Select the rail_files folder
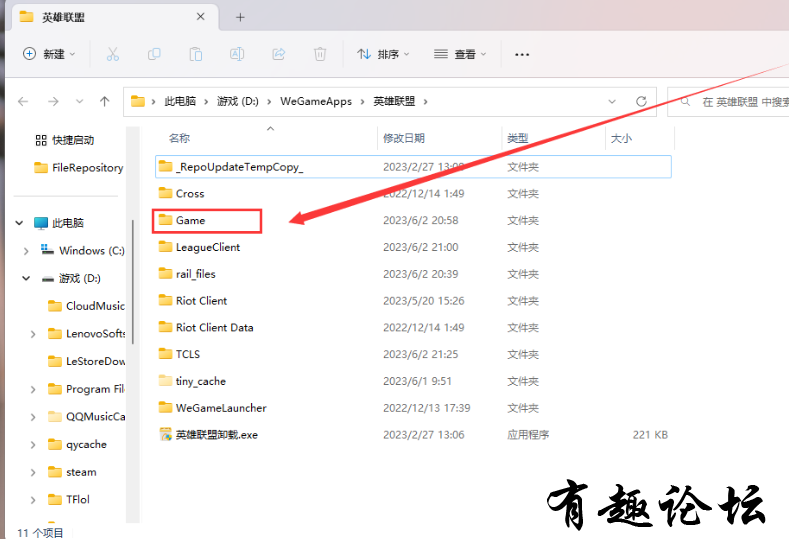Image resolution: width=789 pixels, height=539 pixels. (413, 274)
